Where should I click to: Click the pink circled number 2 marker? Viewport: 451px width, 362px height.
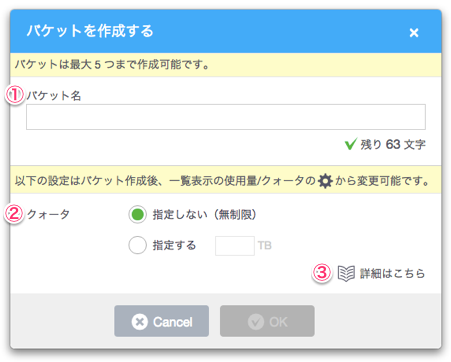point(14,214)
